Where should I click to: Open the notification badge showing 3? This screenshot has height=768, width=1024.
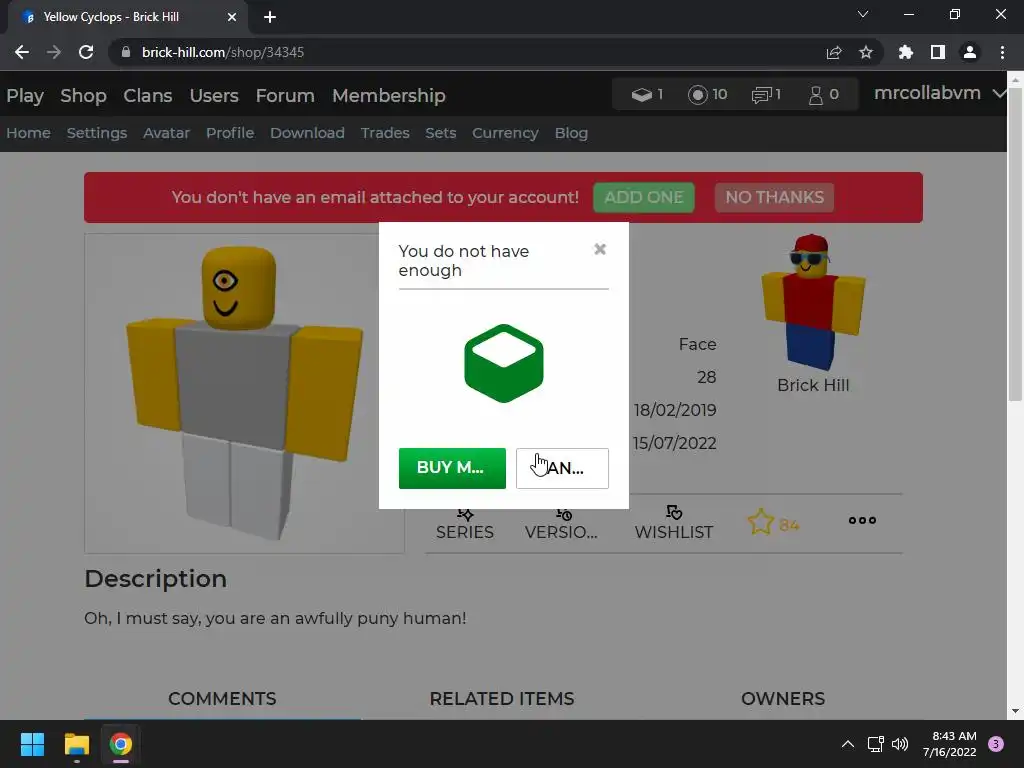[x=996, y=744]
